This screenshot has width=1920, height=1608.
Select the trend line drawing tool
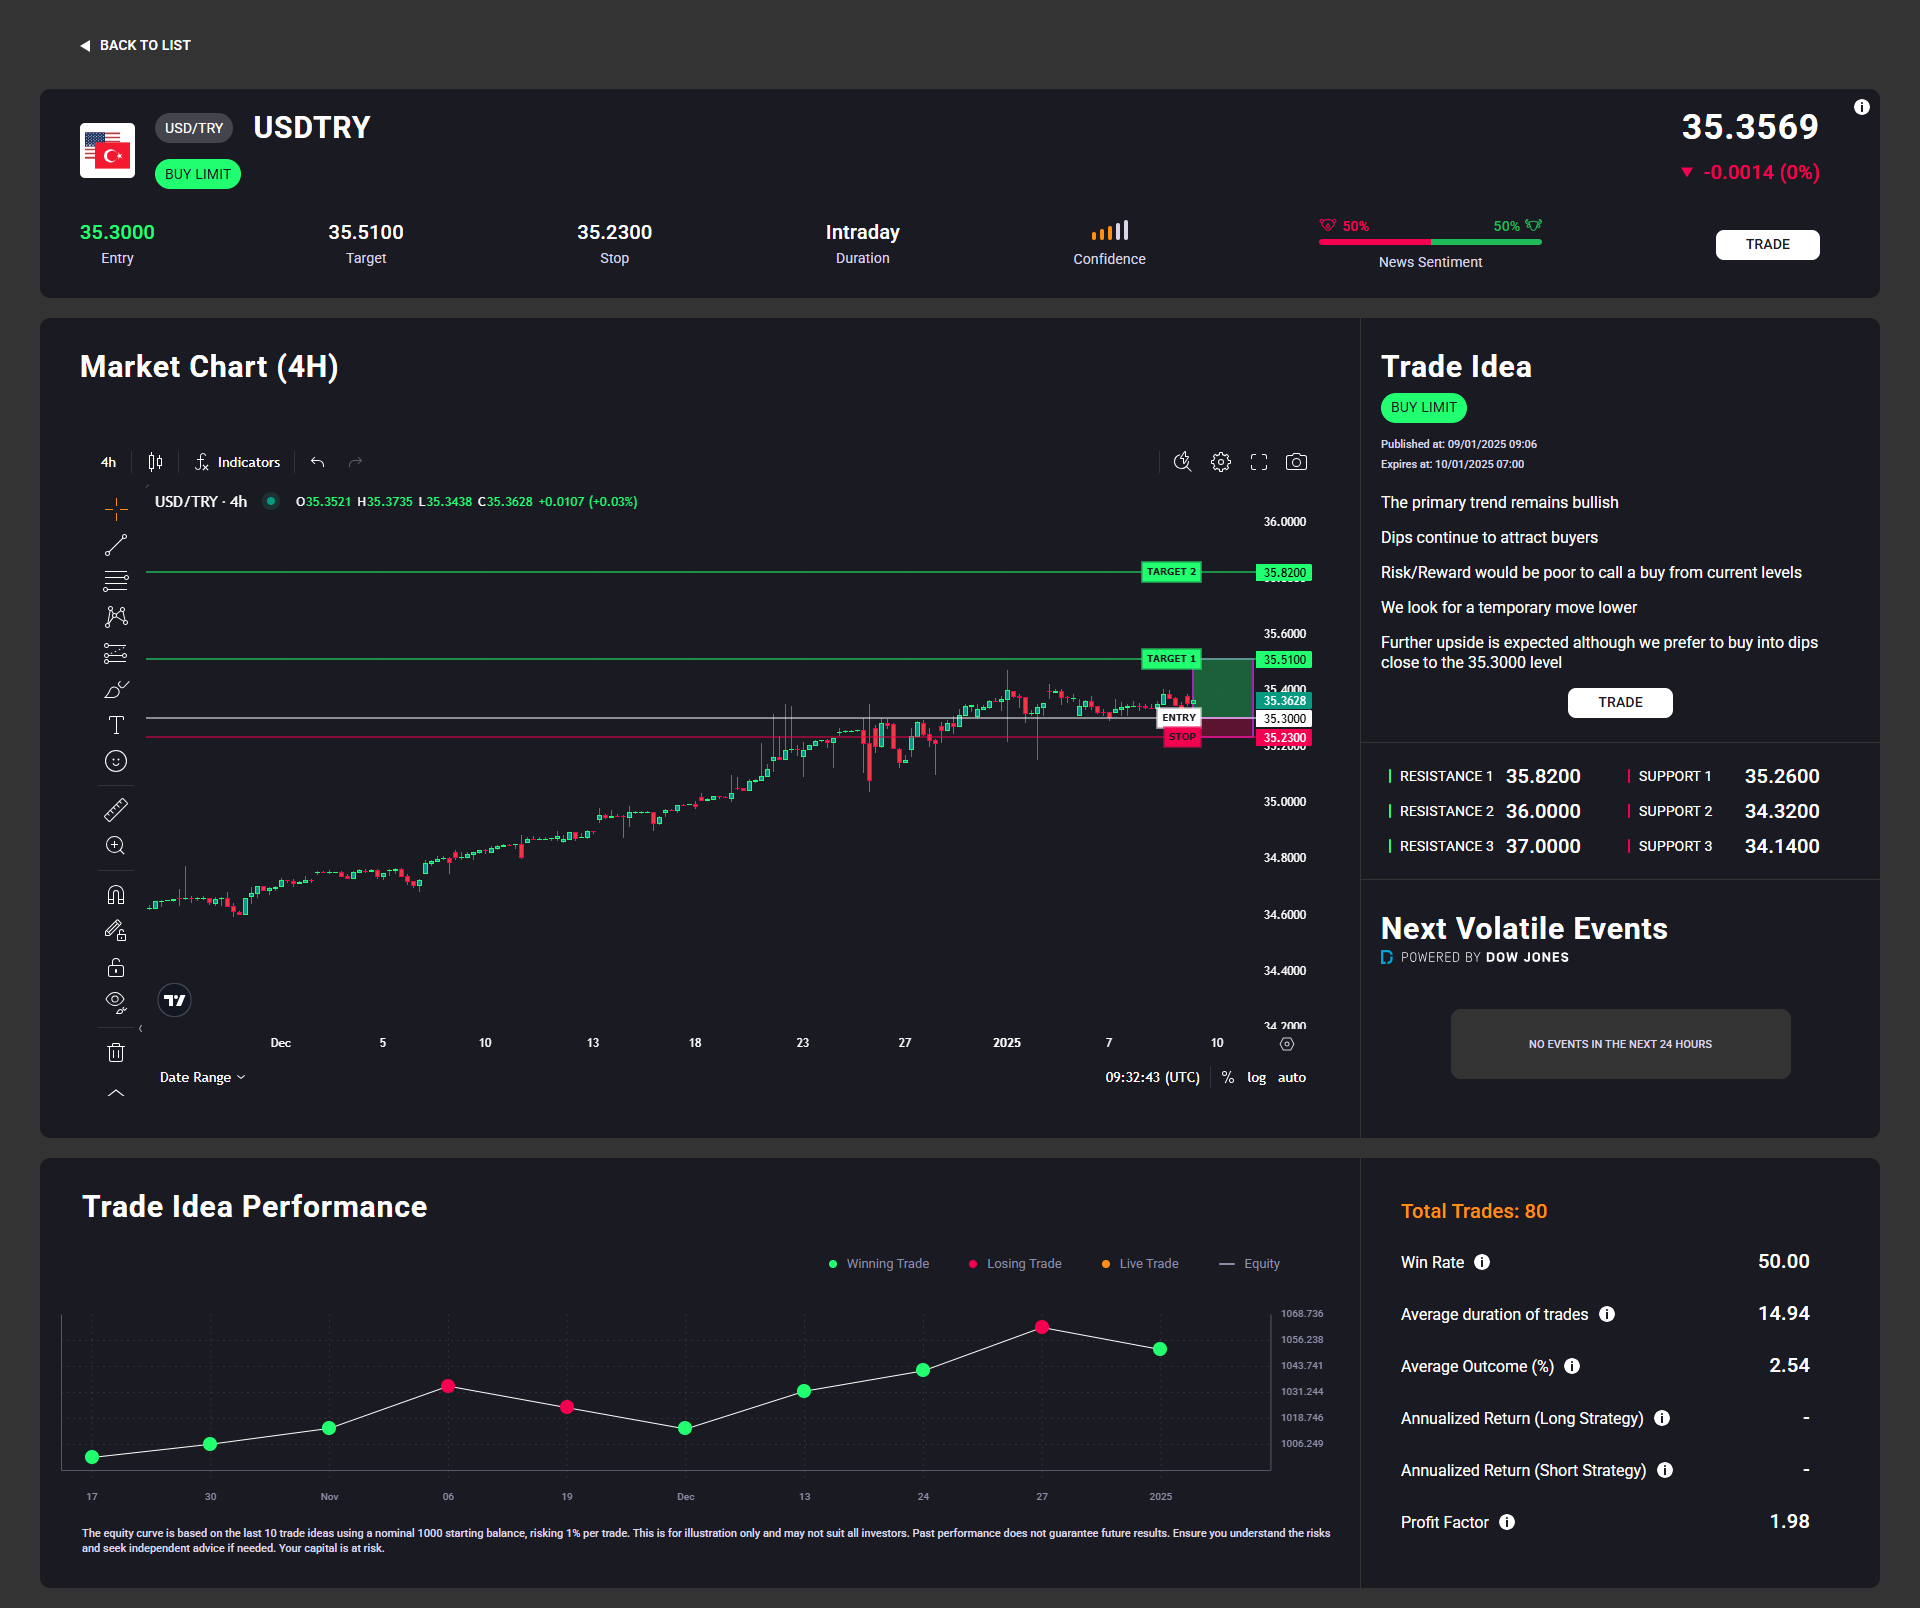[116, 545]
